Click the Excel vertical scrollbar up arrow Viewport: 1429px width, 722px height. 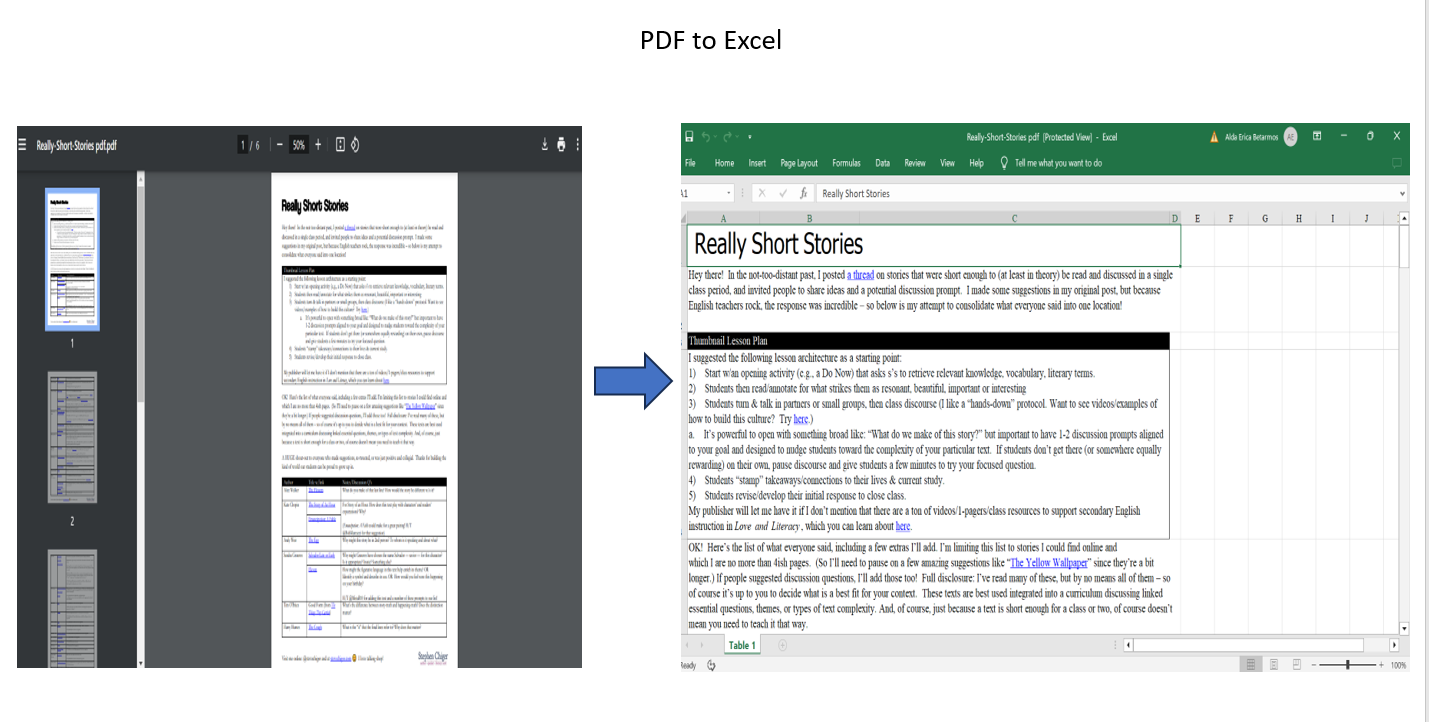click(x=1404, y=218)
